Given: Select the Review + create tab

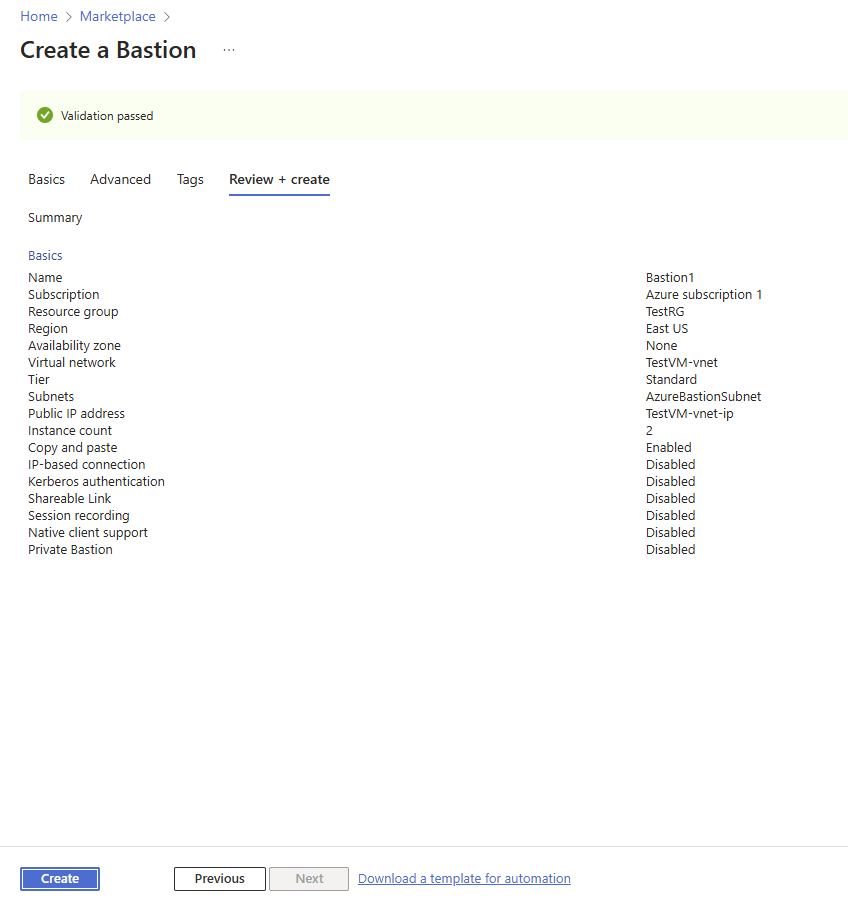Looking at the screenshot, I should tap(279, 180).
